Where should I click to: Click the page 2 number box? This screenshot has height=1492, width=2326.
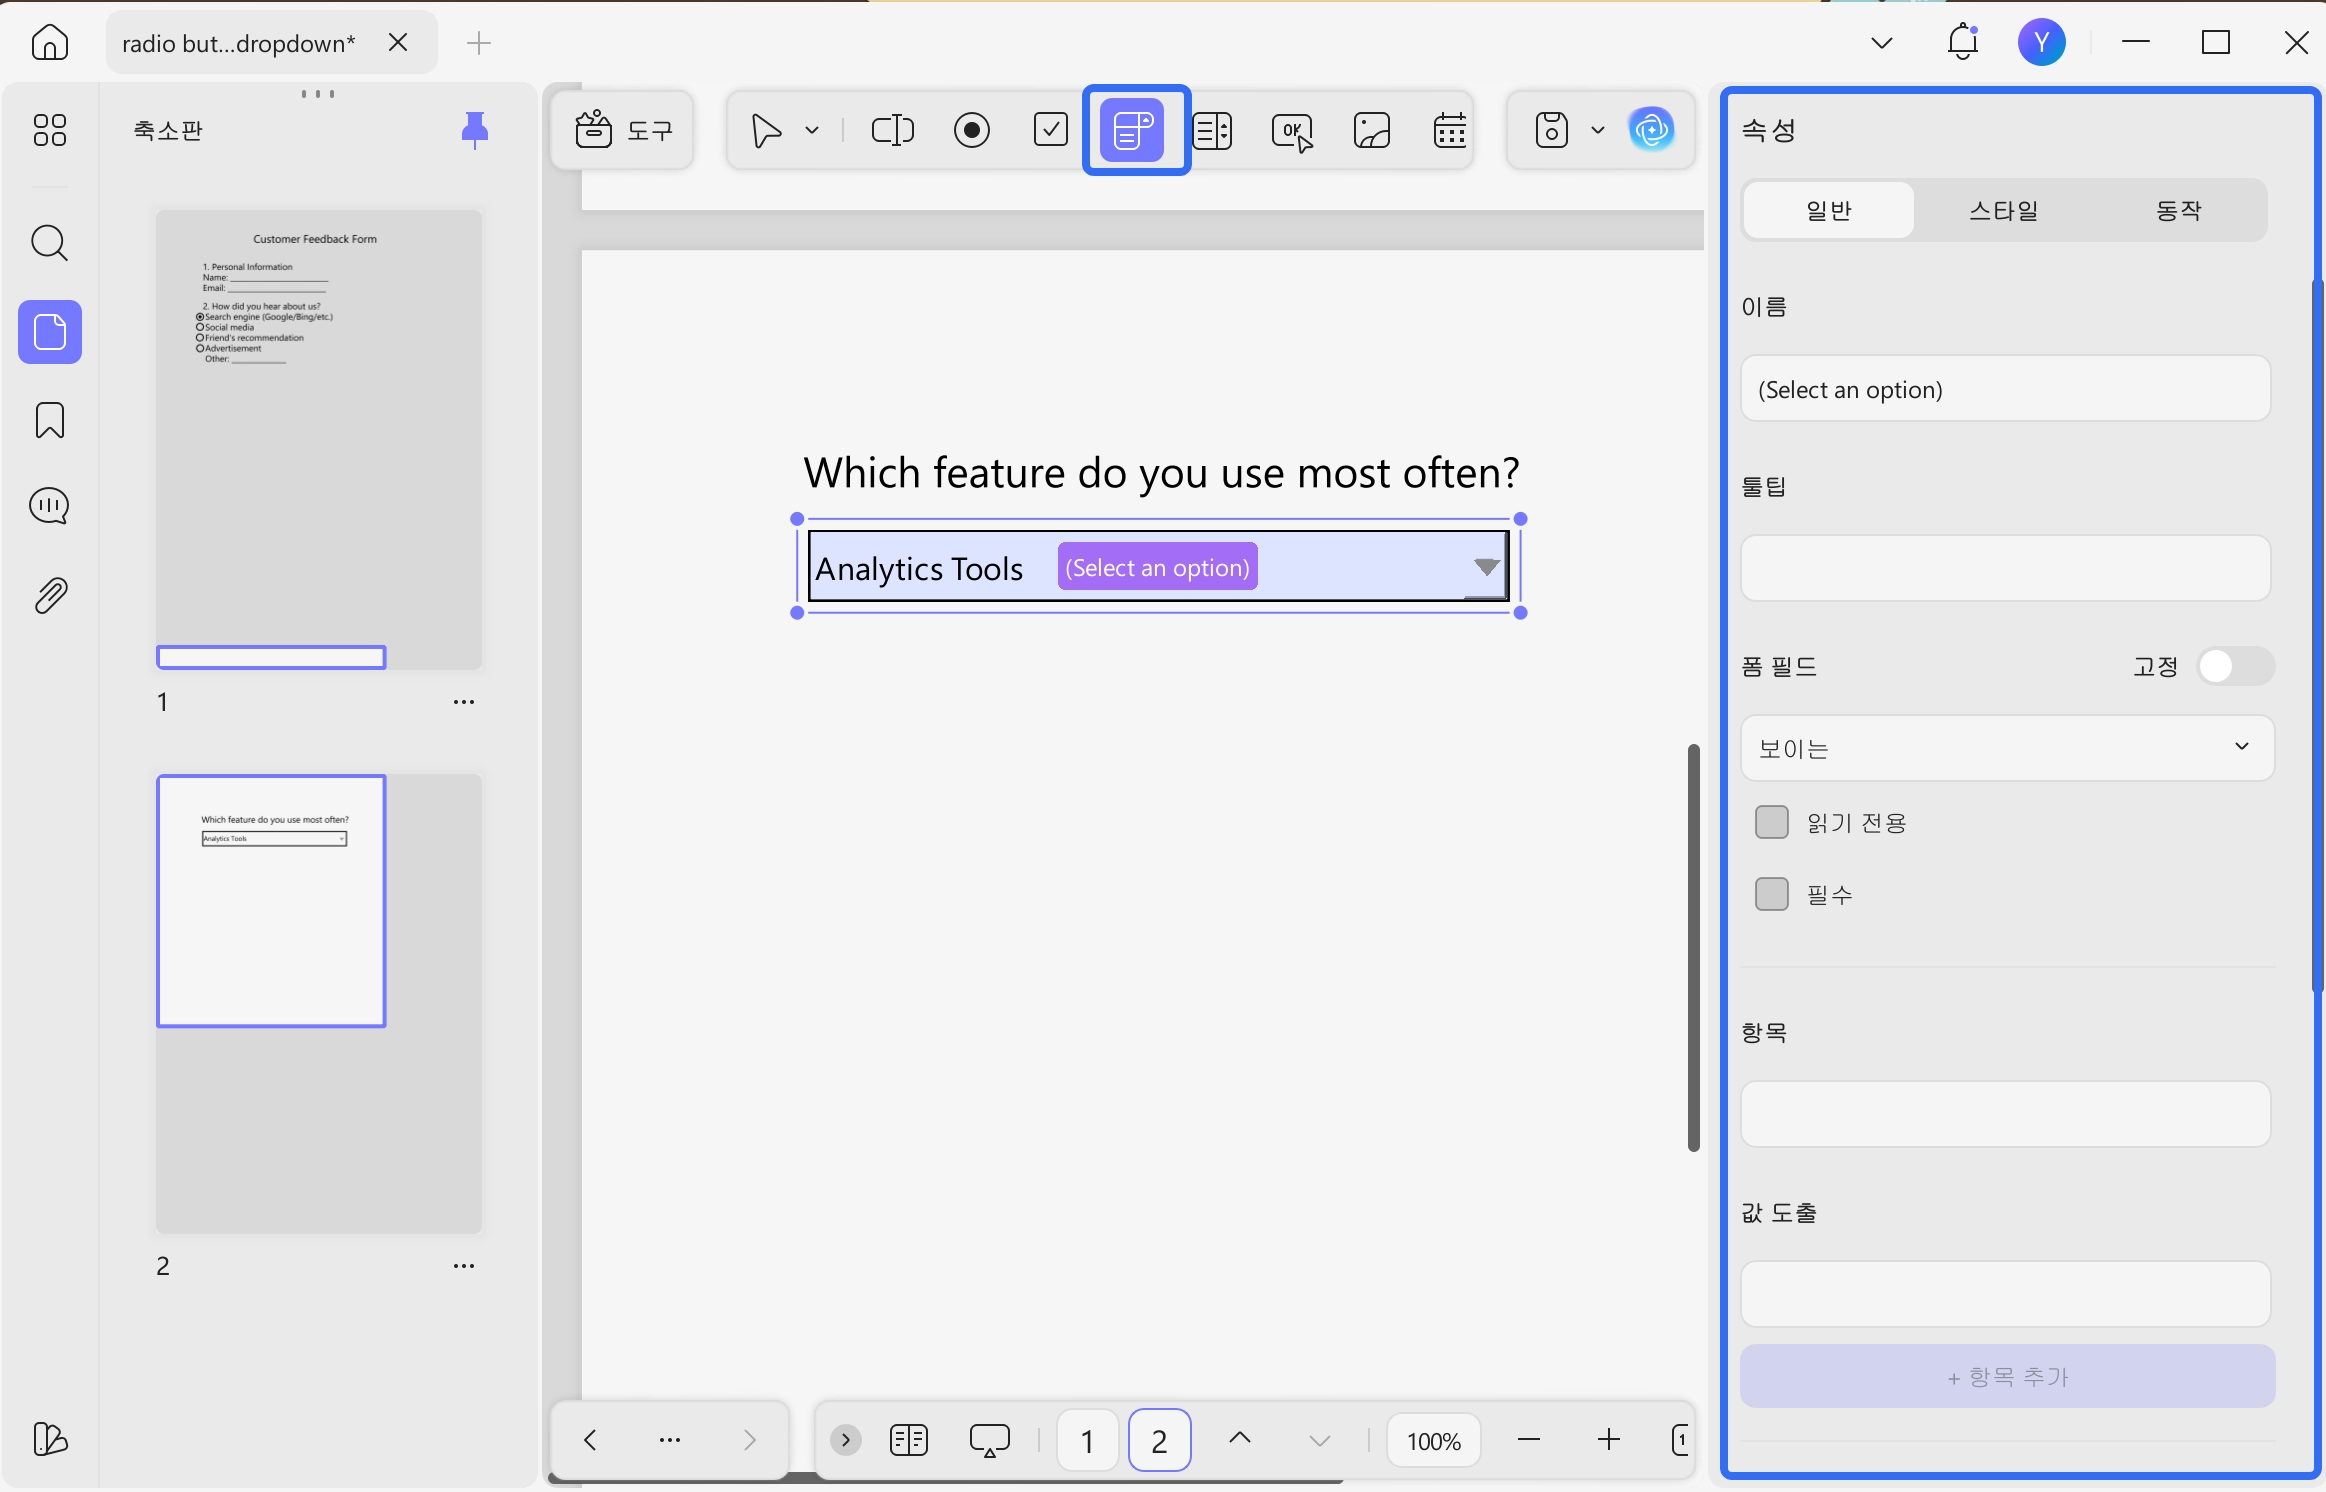point(1159,1440)
